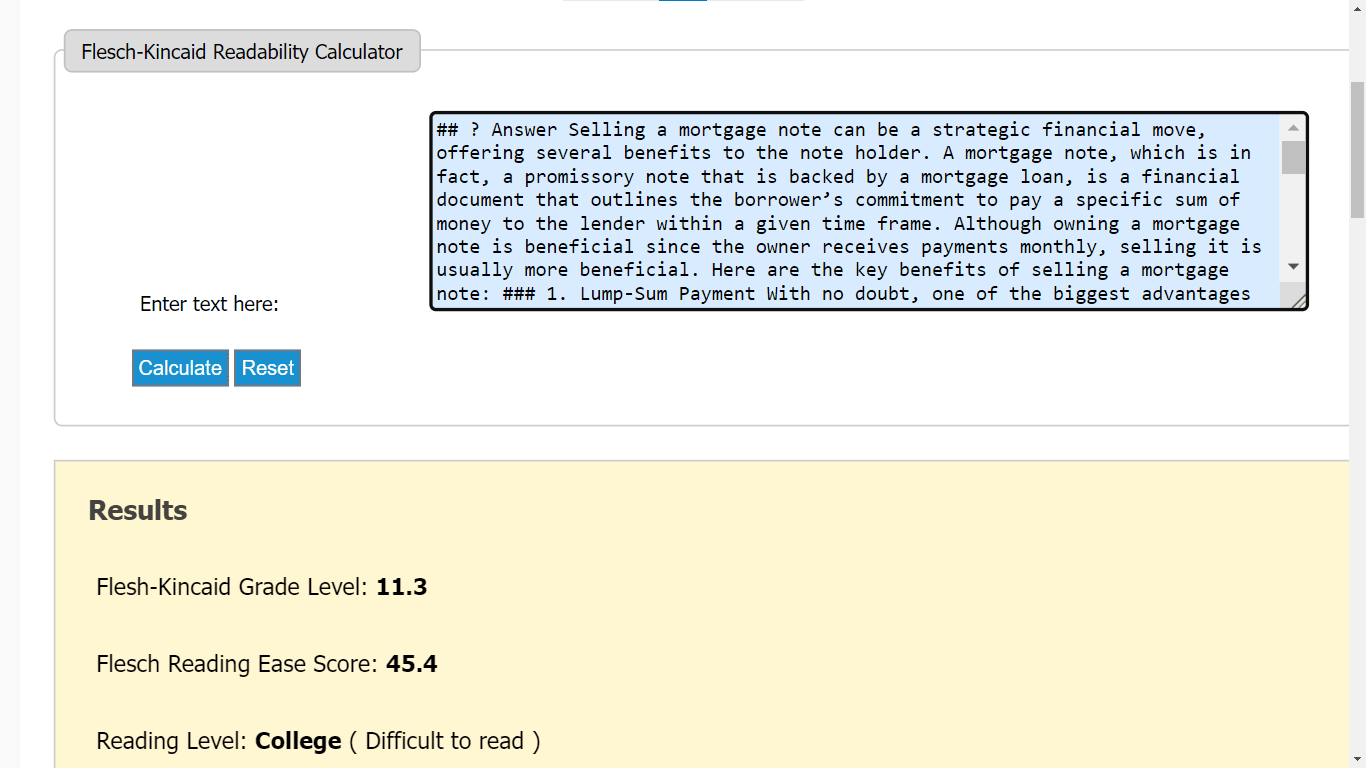This screenshot has height=768, width=1366.
Task: Click the page's vertical scrollbar thumb
Action: (x=1357, y=150)
